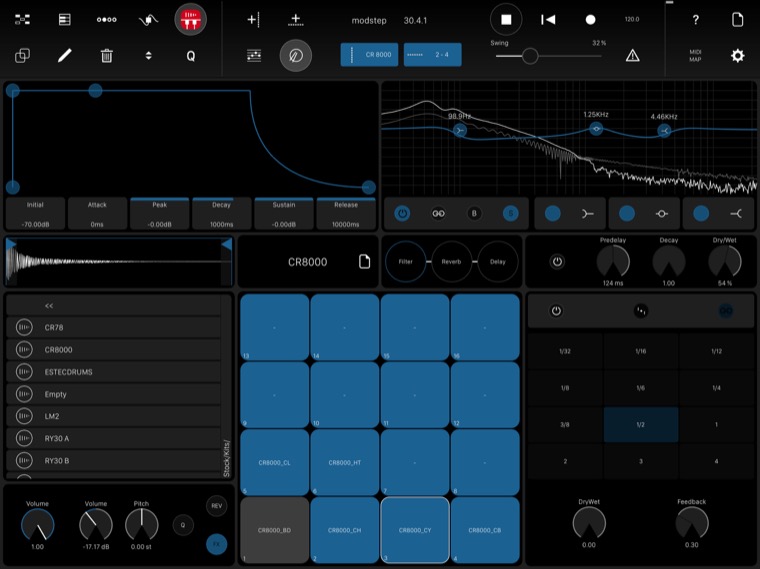Open the mixer sliders icon
Image resolution: width=760 pixels, height=569 pixels.
tap(254, 56)
